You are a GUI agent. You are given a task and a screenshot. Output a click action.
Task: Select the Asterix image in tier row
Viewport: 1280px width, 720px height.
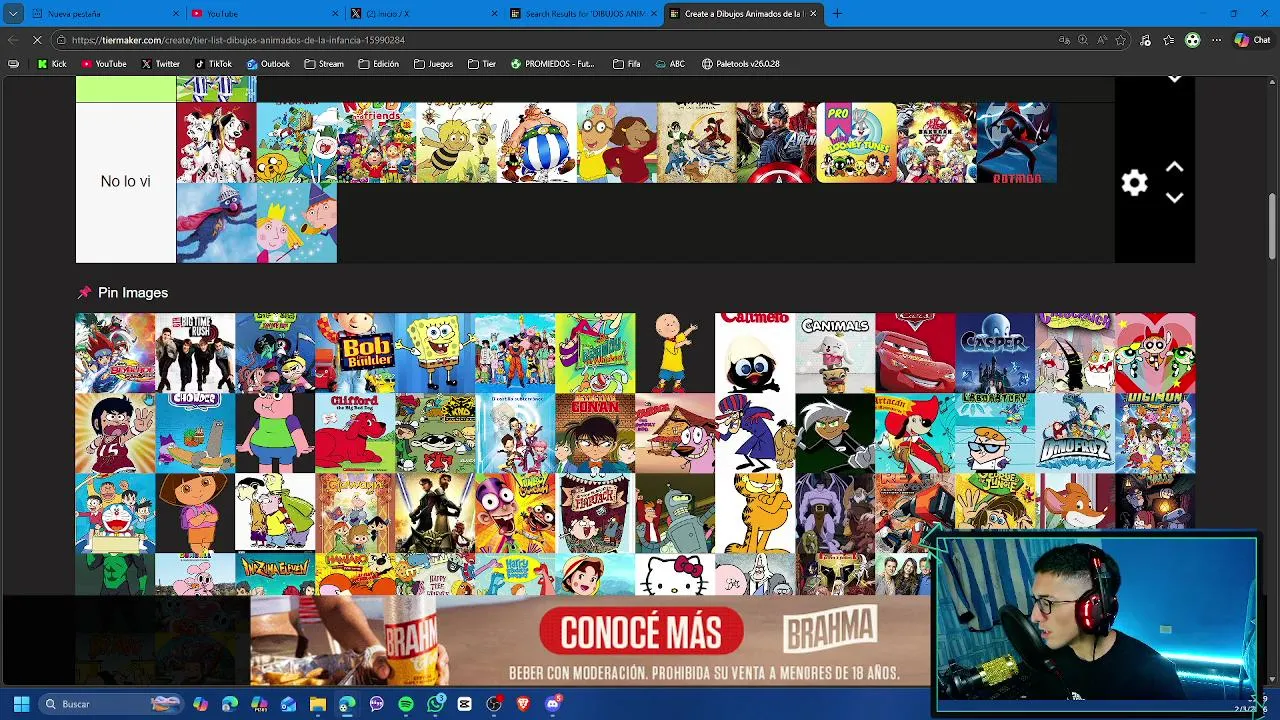[x=537, y=143]
